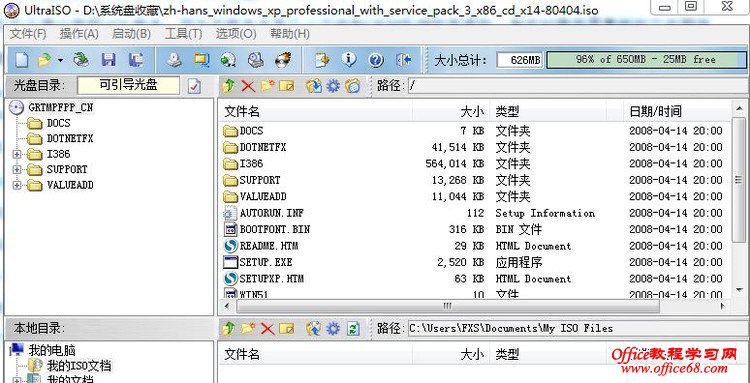
Task: Click Up one level icon in disc pane
Action: coord(230,86)
